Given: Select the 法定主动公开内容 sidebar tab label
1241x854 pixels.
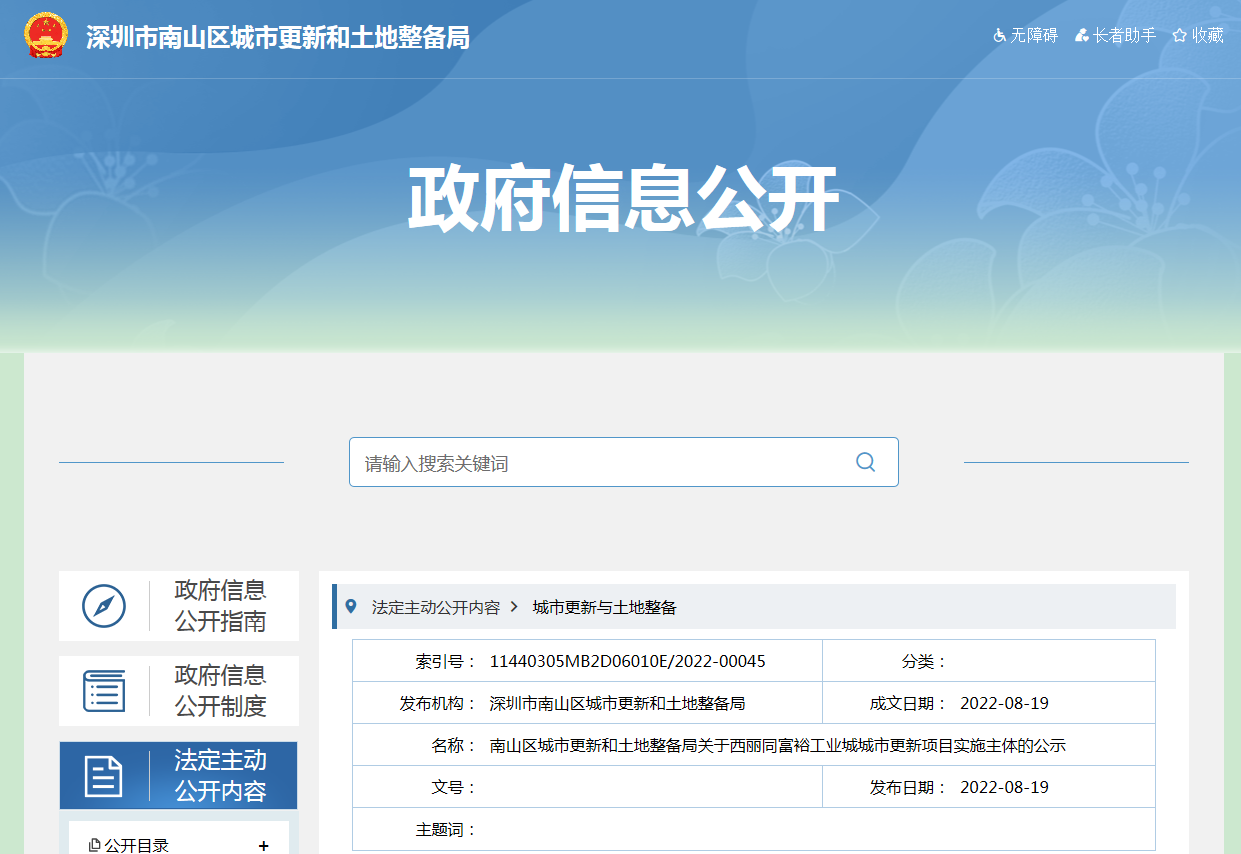Looking at the screenshot, I should coord(220,776).
